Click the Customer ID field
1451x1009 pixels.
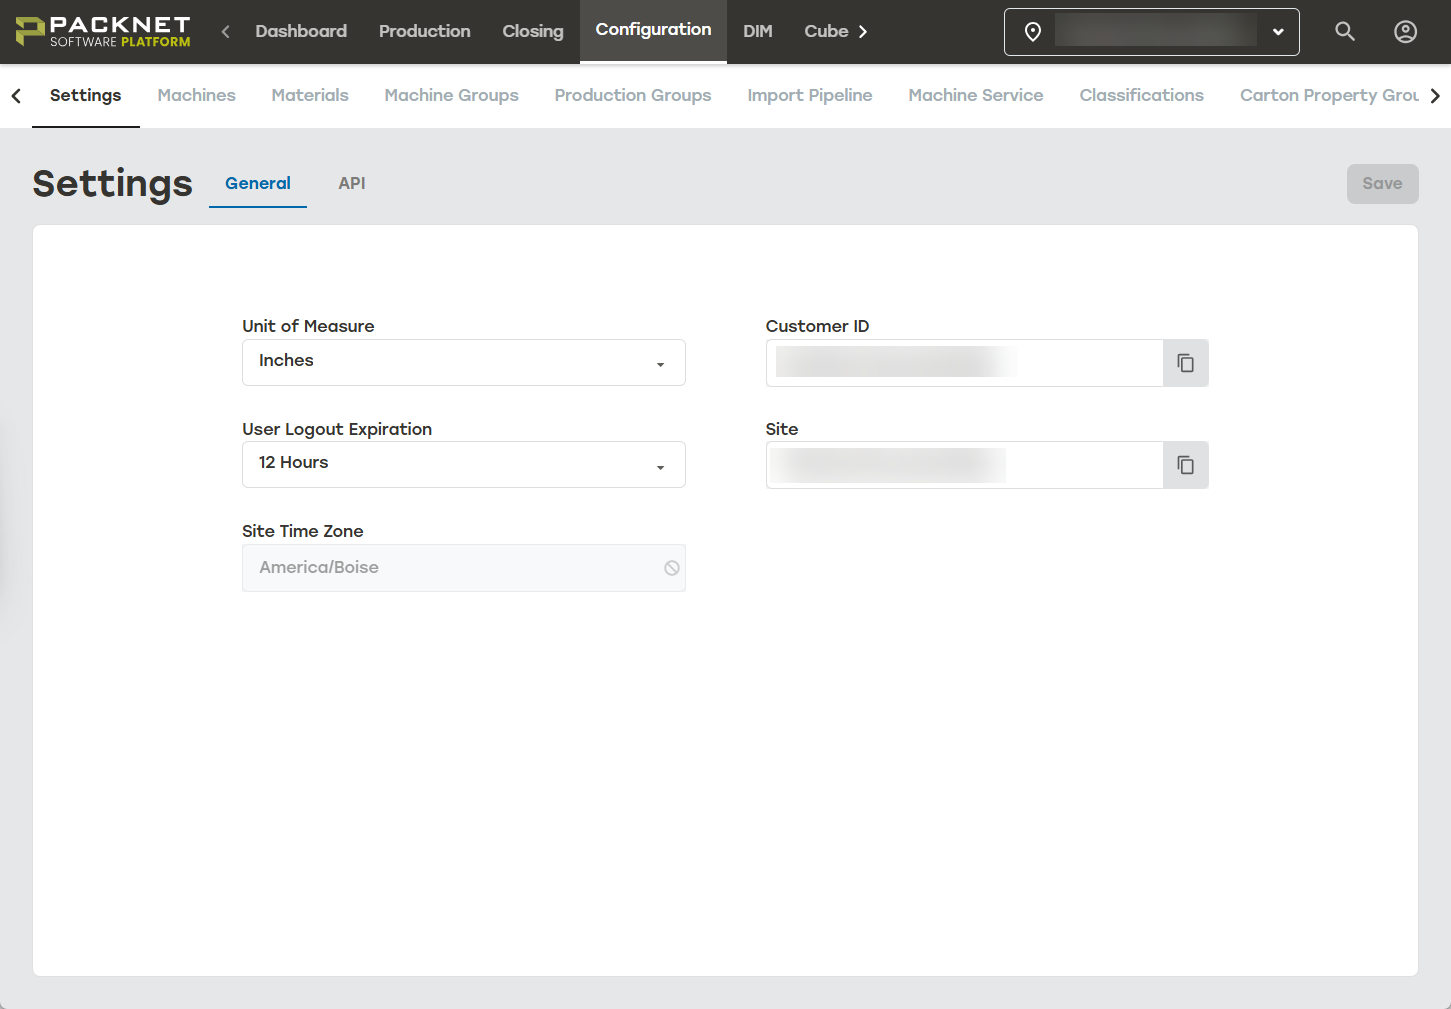click(x=964, y=363)
